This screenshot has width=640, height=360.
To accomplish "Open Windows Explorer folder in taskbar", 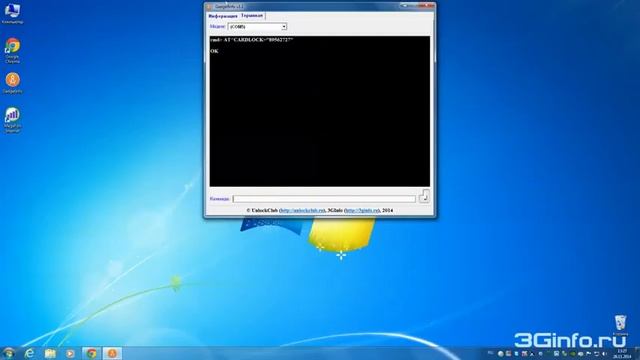I will click(x=50, y=353).
